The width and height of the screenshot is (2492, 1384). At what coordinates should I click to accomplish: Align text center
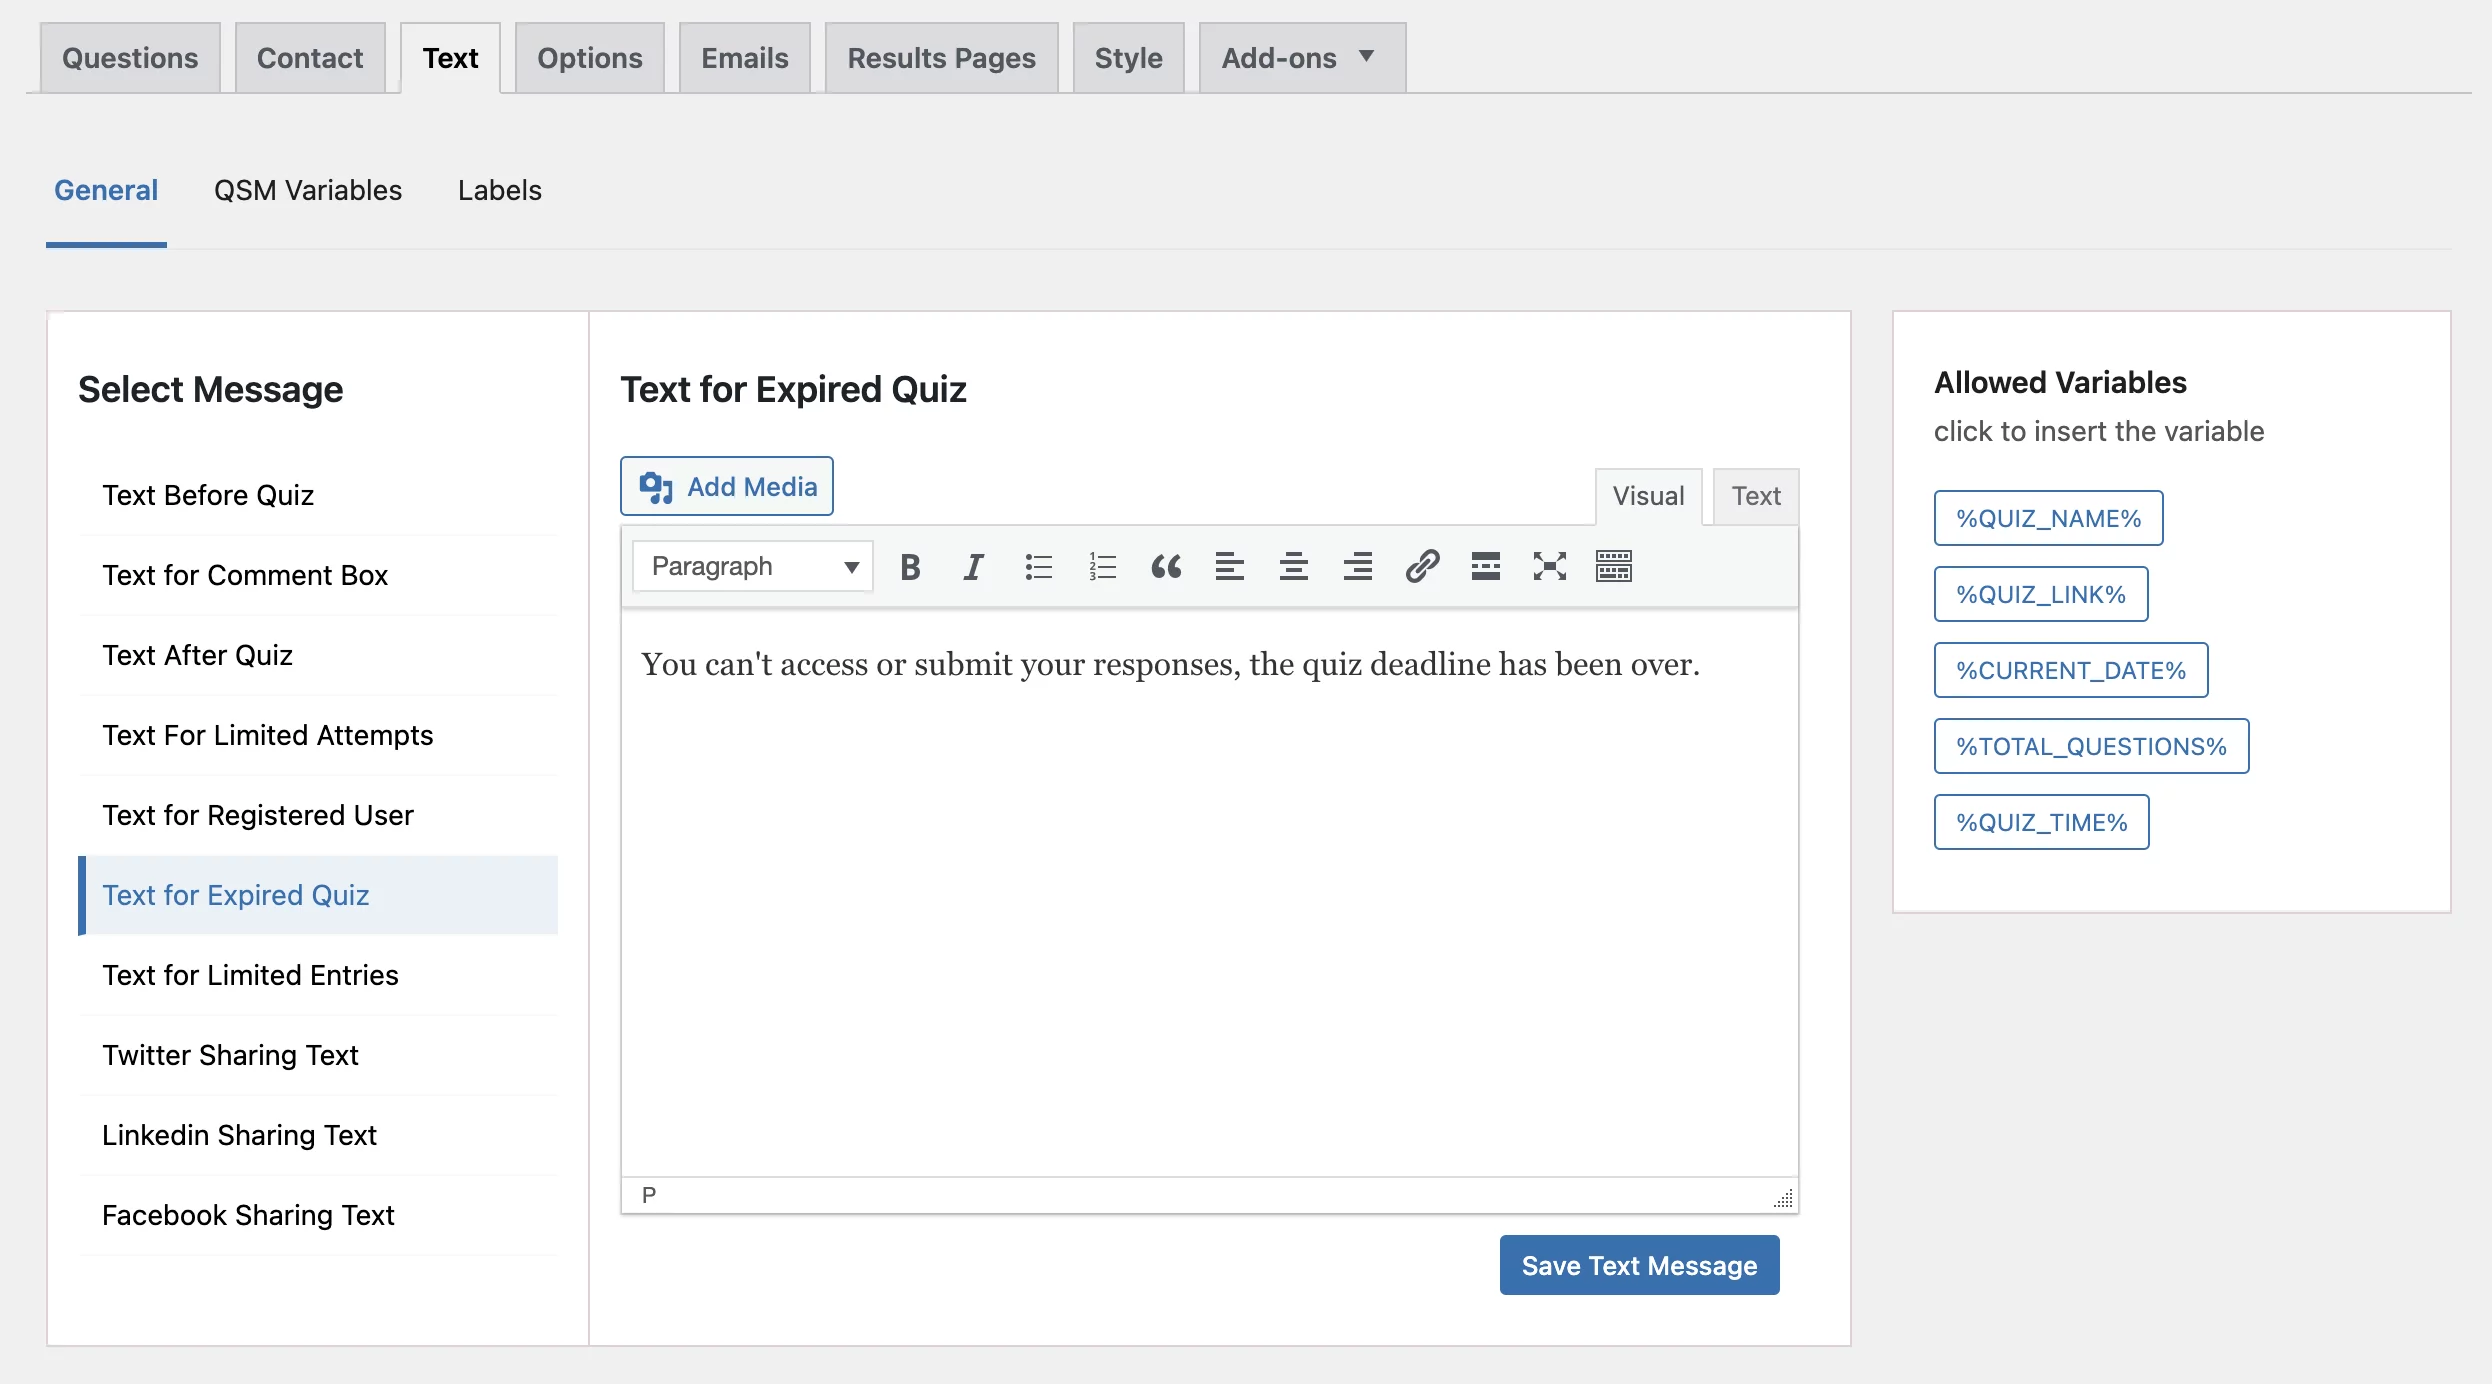tap(1294, 567)
